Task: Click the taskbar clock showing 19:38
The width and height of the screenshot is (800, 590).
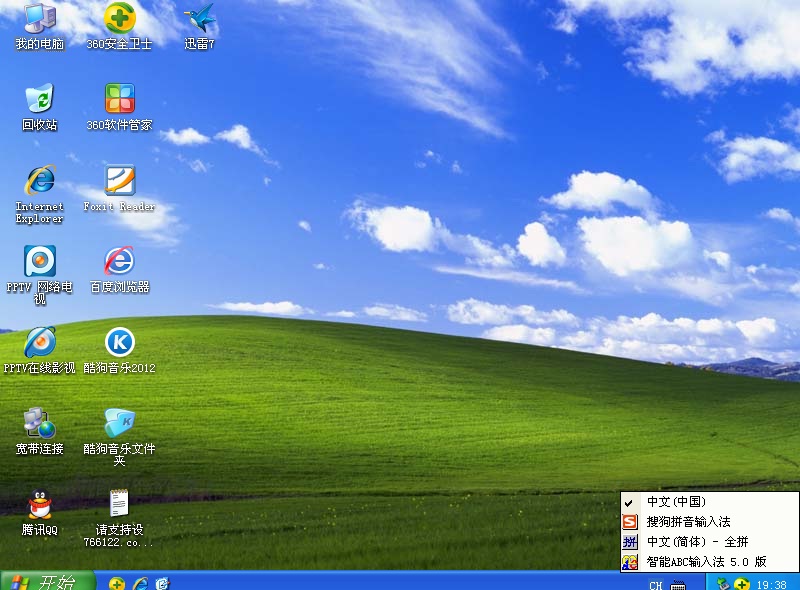Action: pyautogui.click(x=772, y=584)
